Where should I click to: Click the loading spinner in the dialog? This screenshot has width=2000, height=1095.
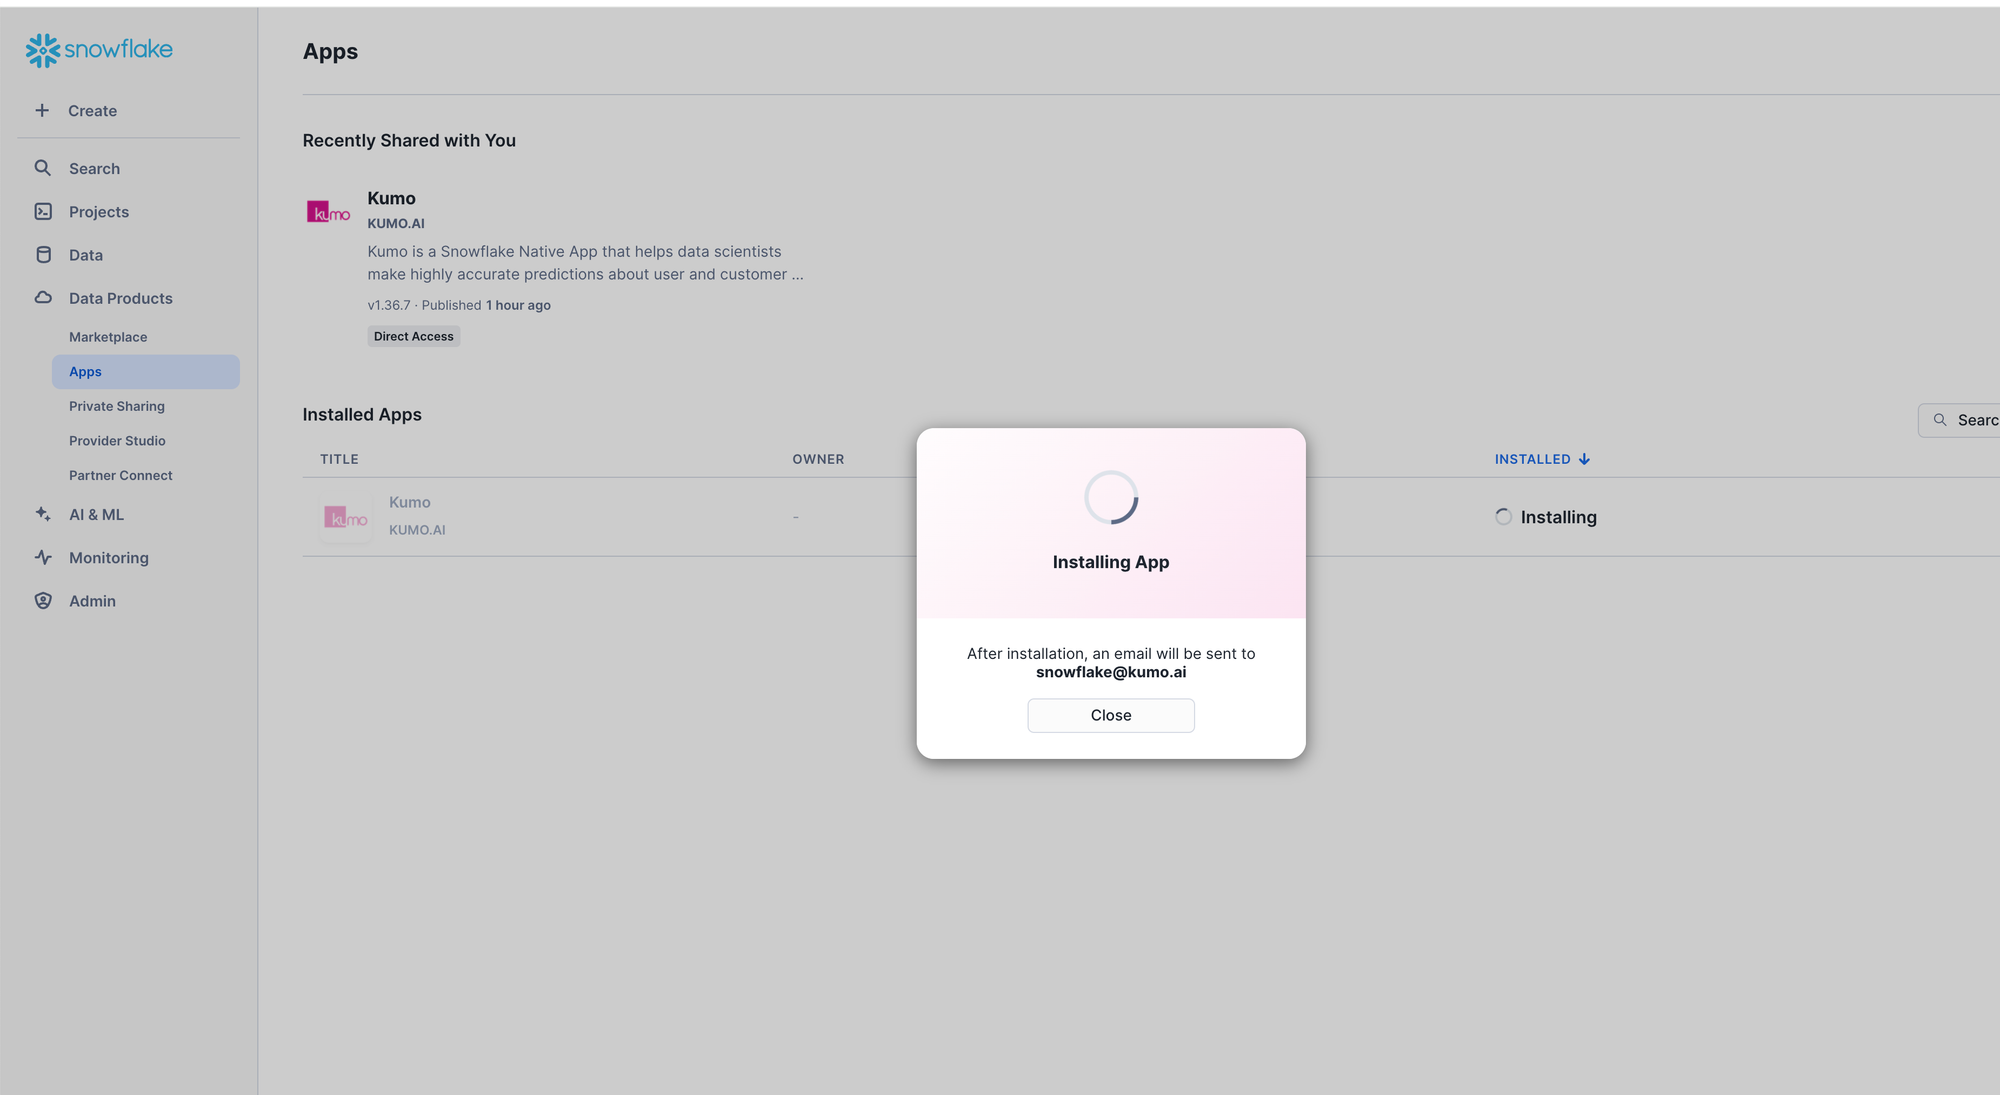point(1111,497)
